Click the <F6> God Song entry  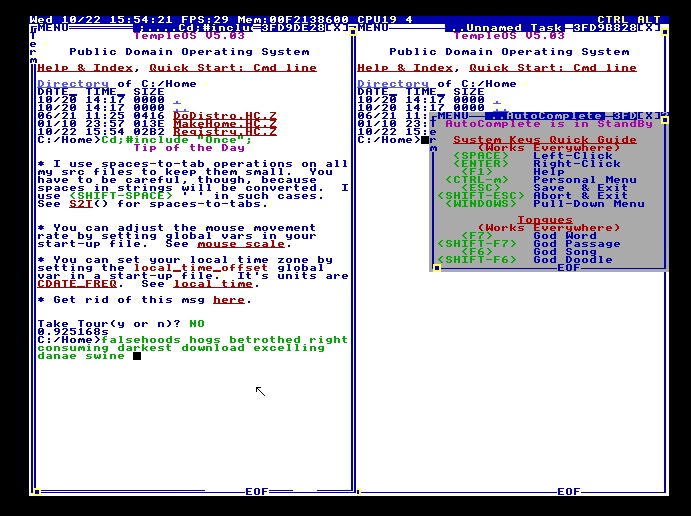coord(529,252)
